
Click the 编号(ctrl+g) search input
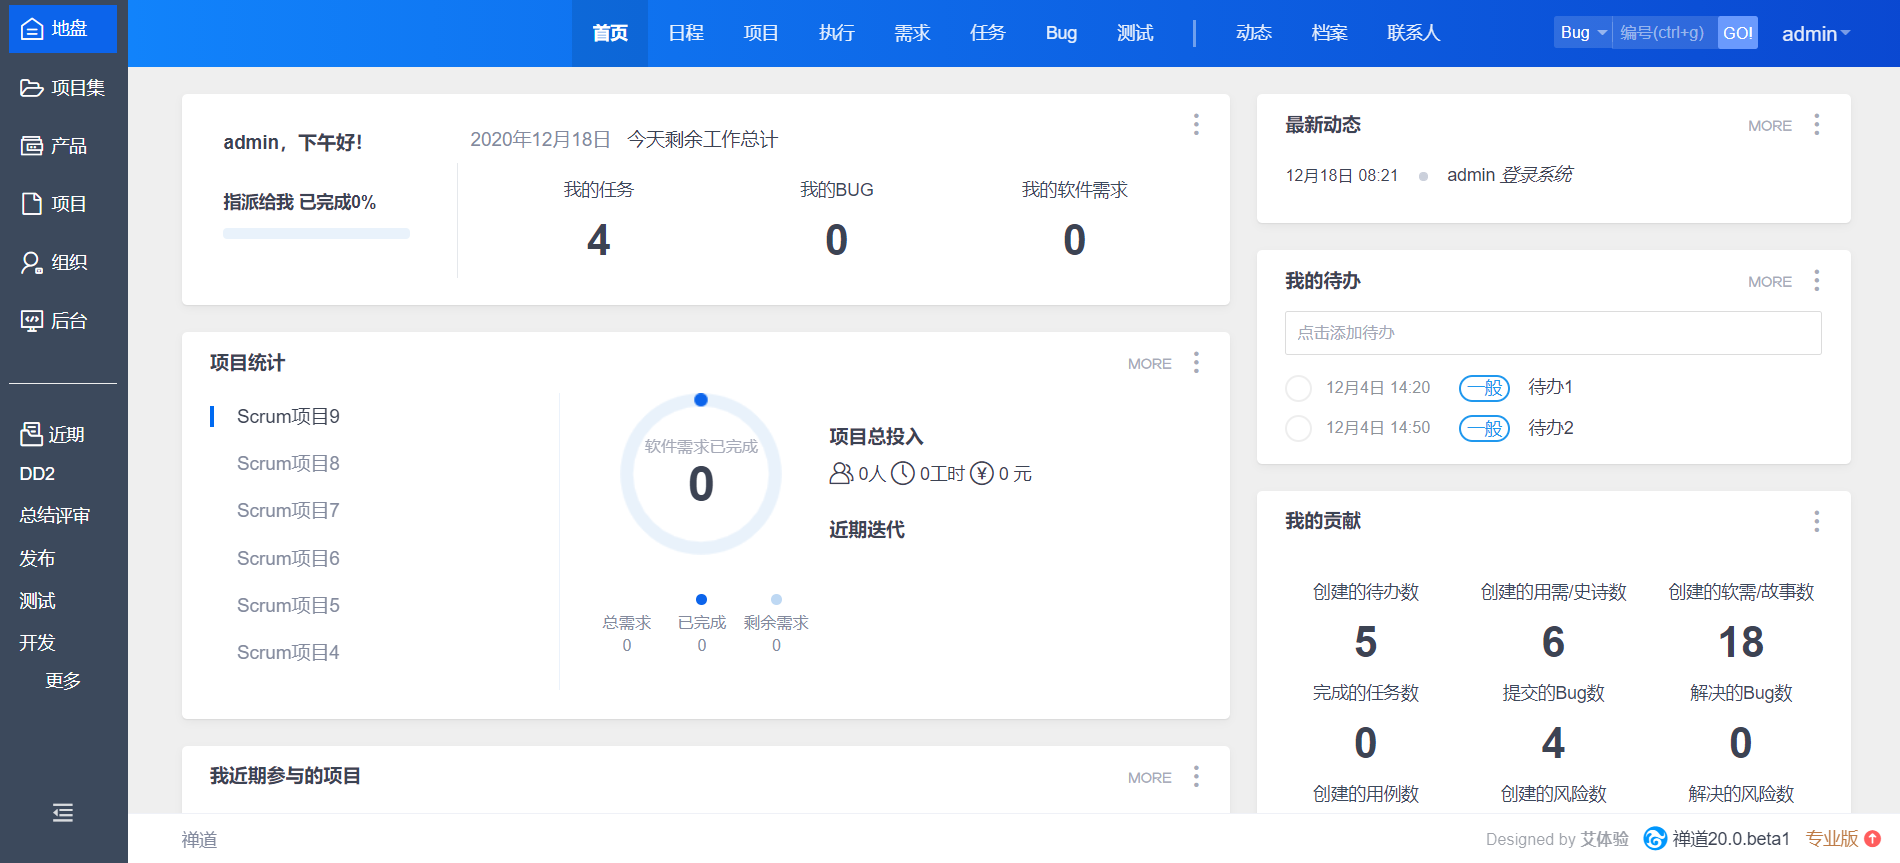tap(1665, 33)
